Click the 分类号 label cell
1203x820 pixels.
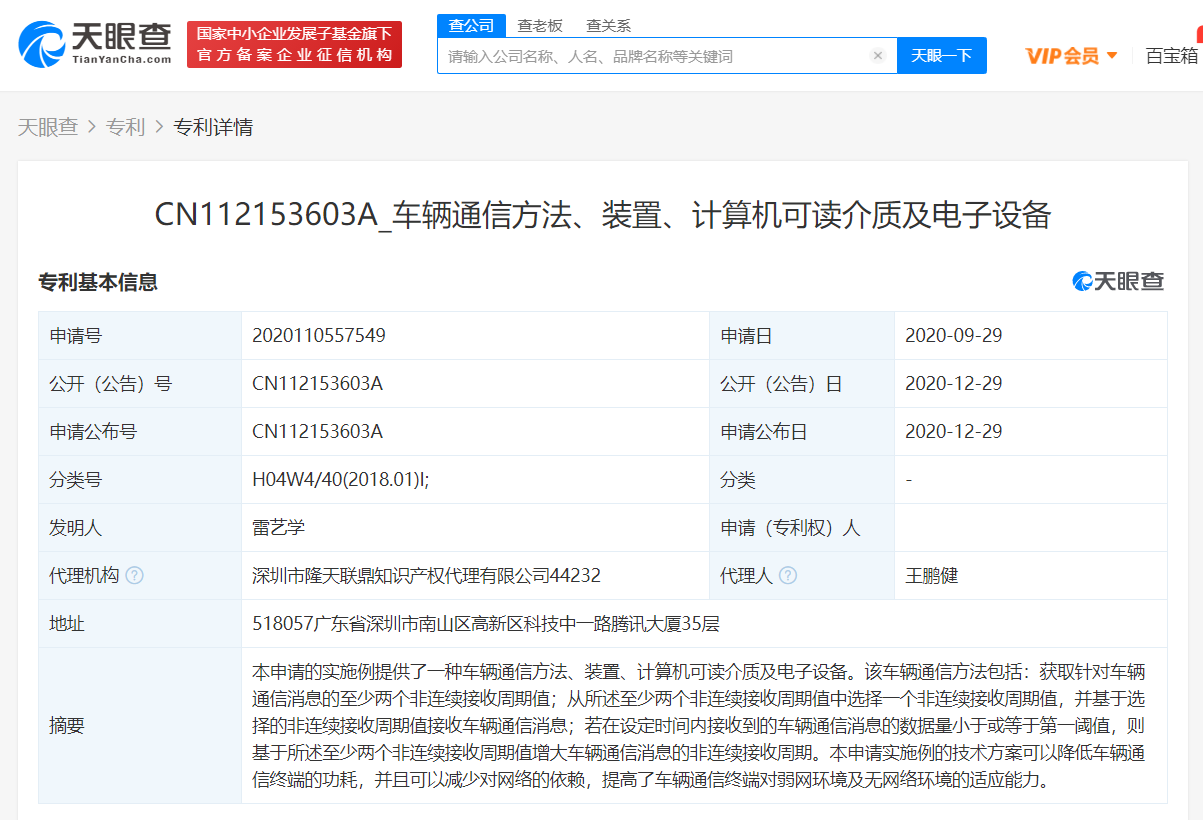coord(140,480)
